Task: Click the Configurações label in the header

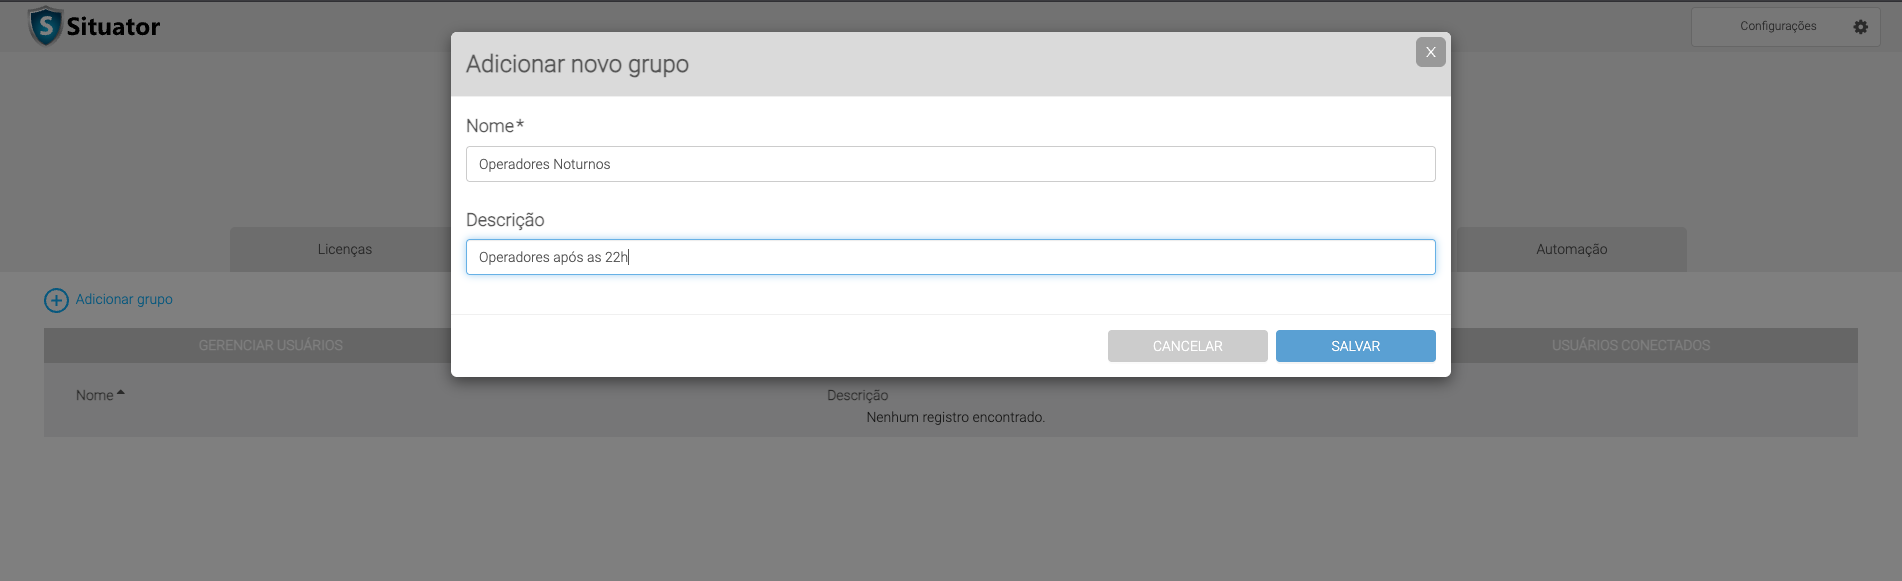Action: tap(1777, 26)
